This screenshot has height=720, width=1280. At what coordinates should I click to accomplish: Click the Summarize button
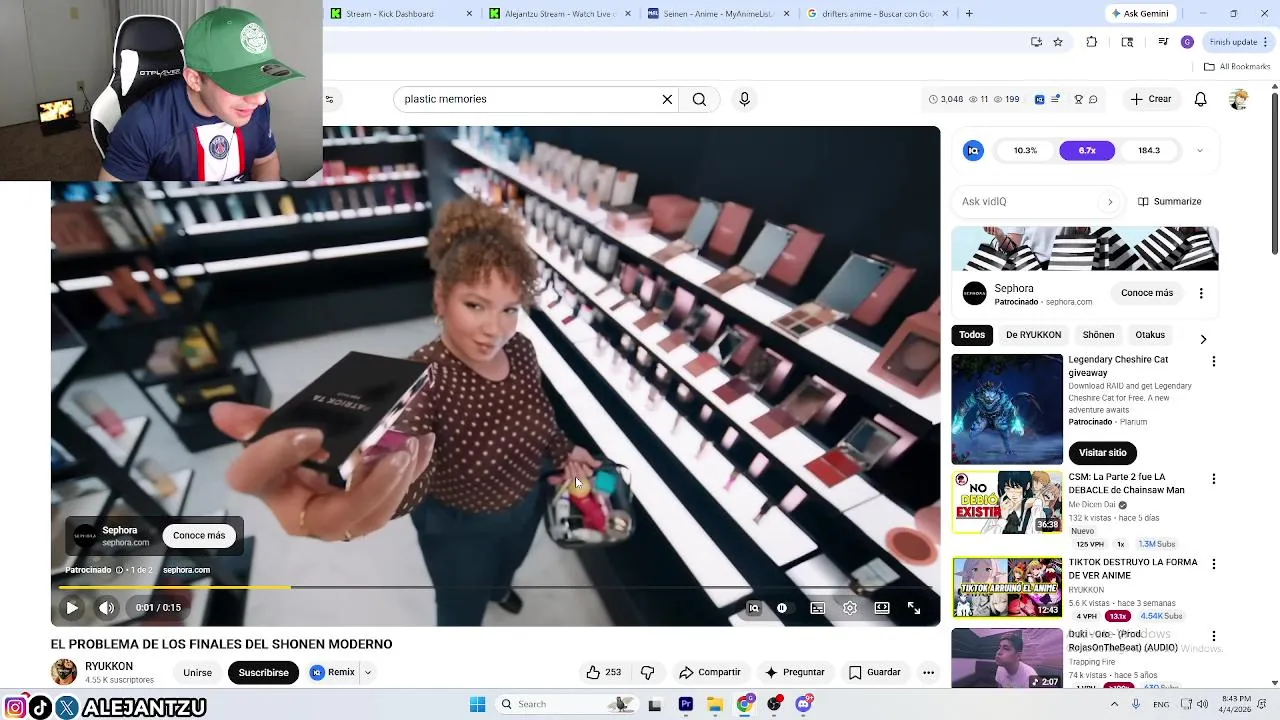coord(1169,201)
